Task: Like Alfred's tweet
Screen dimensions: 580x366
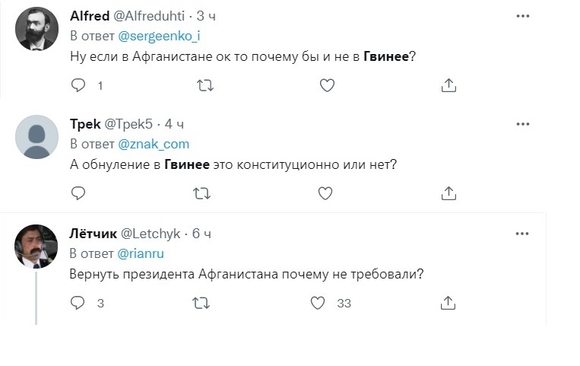Action: 327,85
